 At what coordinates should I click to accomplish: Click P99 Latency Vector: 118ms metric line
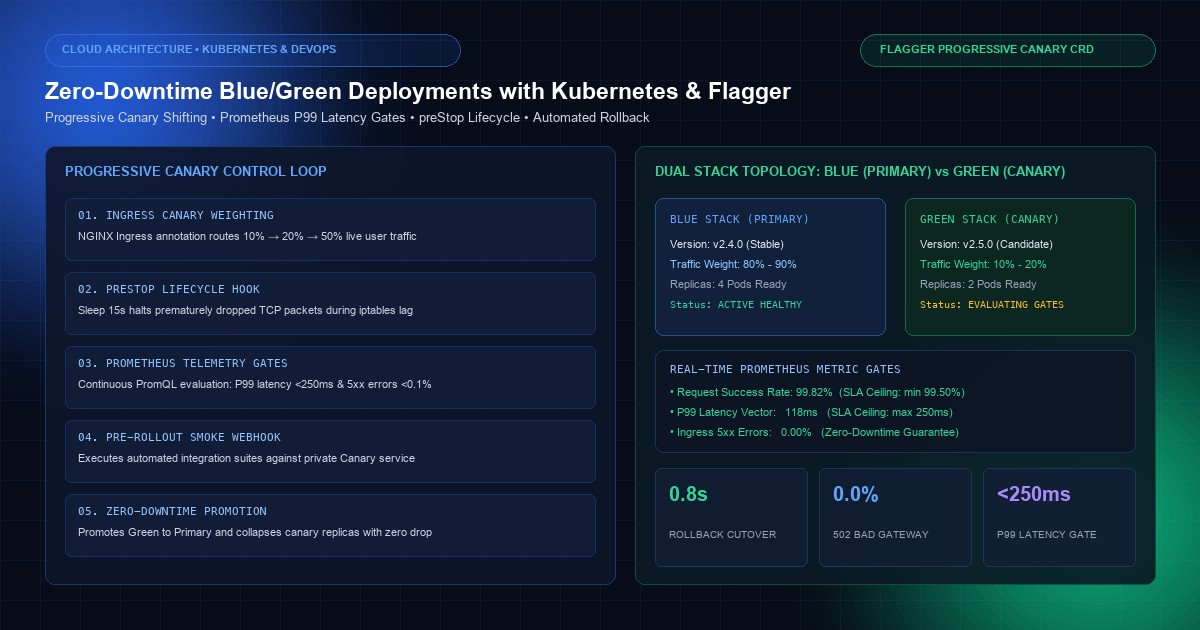point(811,412)
